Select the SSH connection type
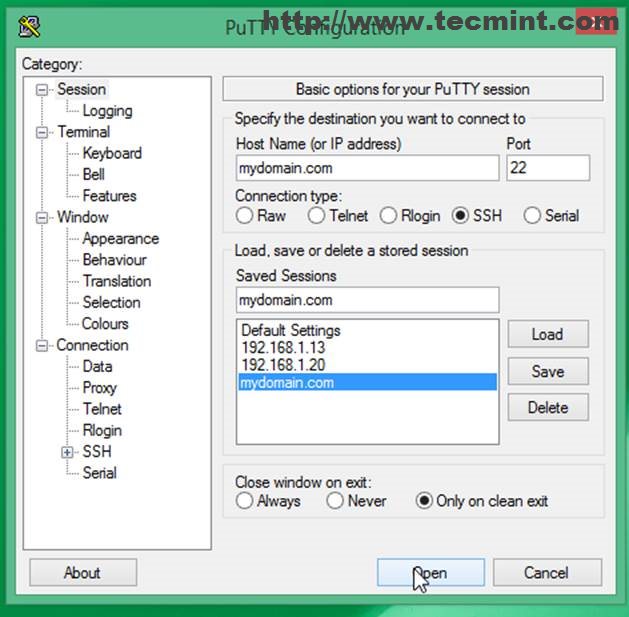 tap(460, 216)
